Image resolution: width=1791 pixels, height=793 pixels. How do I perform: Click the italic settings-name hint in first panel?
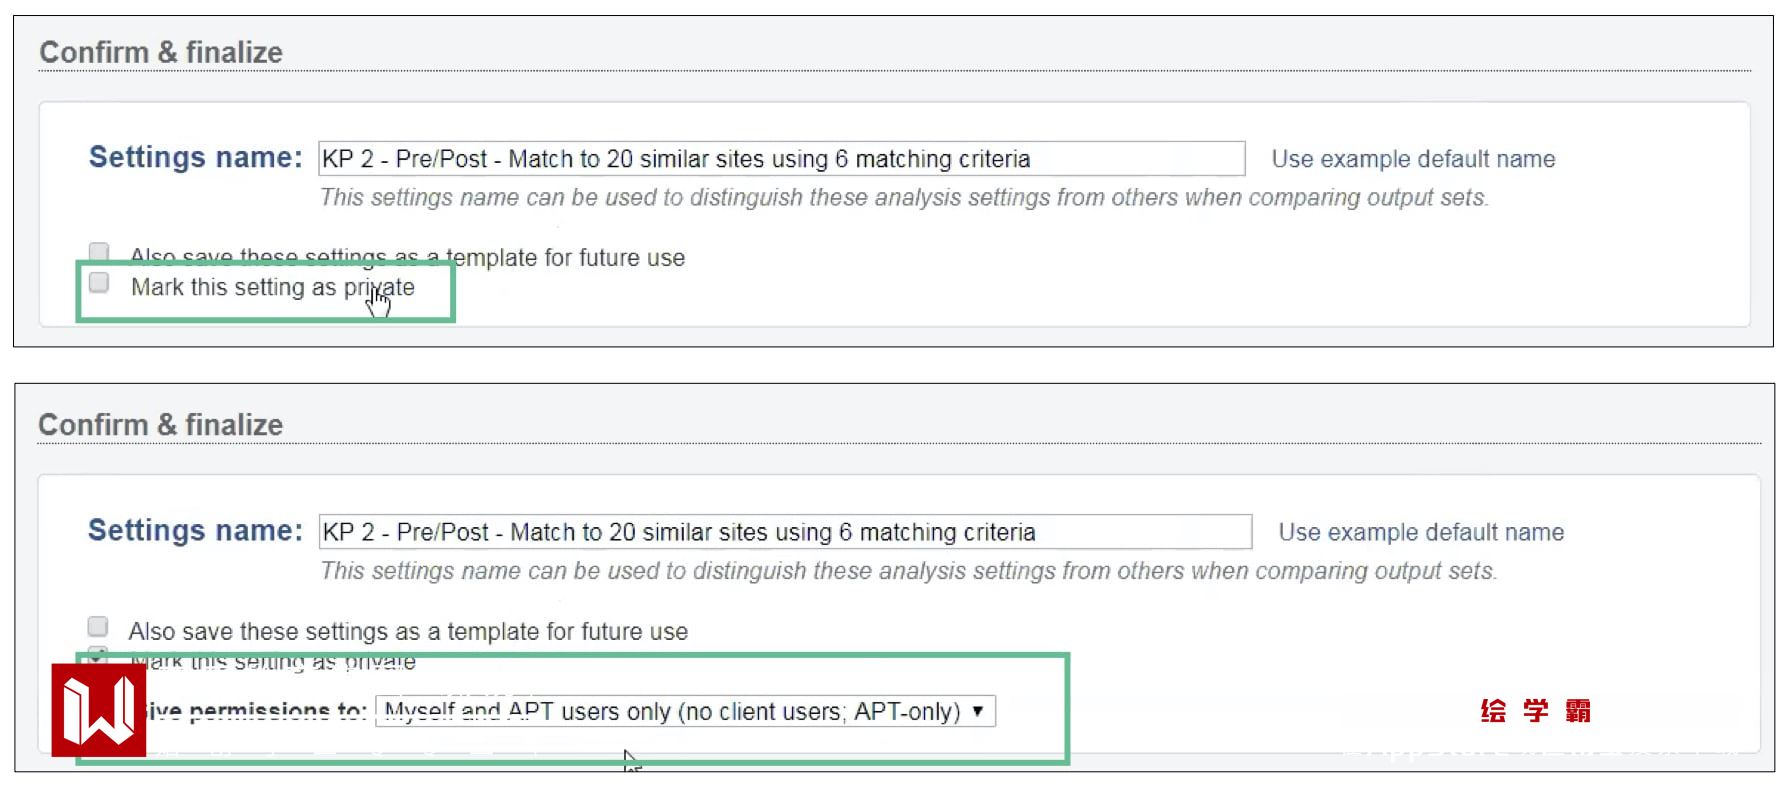pos(904,198)
